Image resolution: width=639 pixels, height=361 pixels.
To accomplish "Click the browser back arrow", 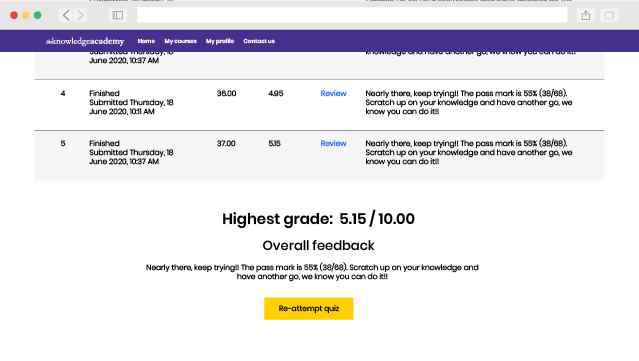I will tap(66, 15).
